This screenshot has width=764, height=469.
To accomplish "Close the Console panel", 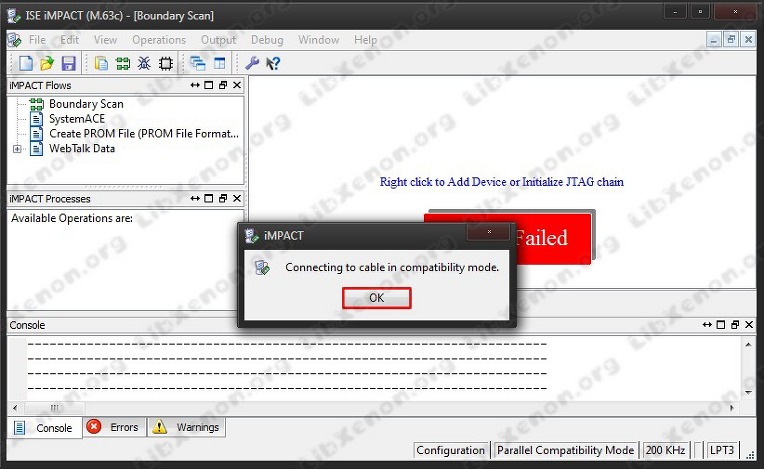I will pyautogui.click(x=749, y=325).
